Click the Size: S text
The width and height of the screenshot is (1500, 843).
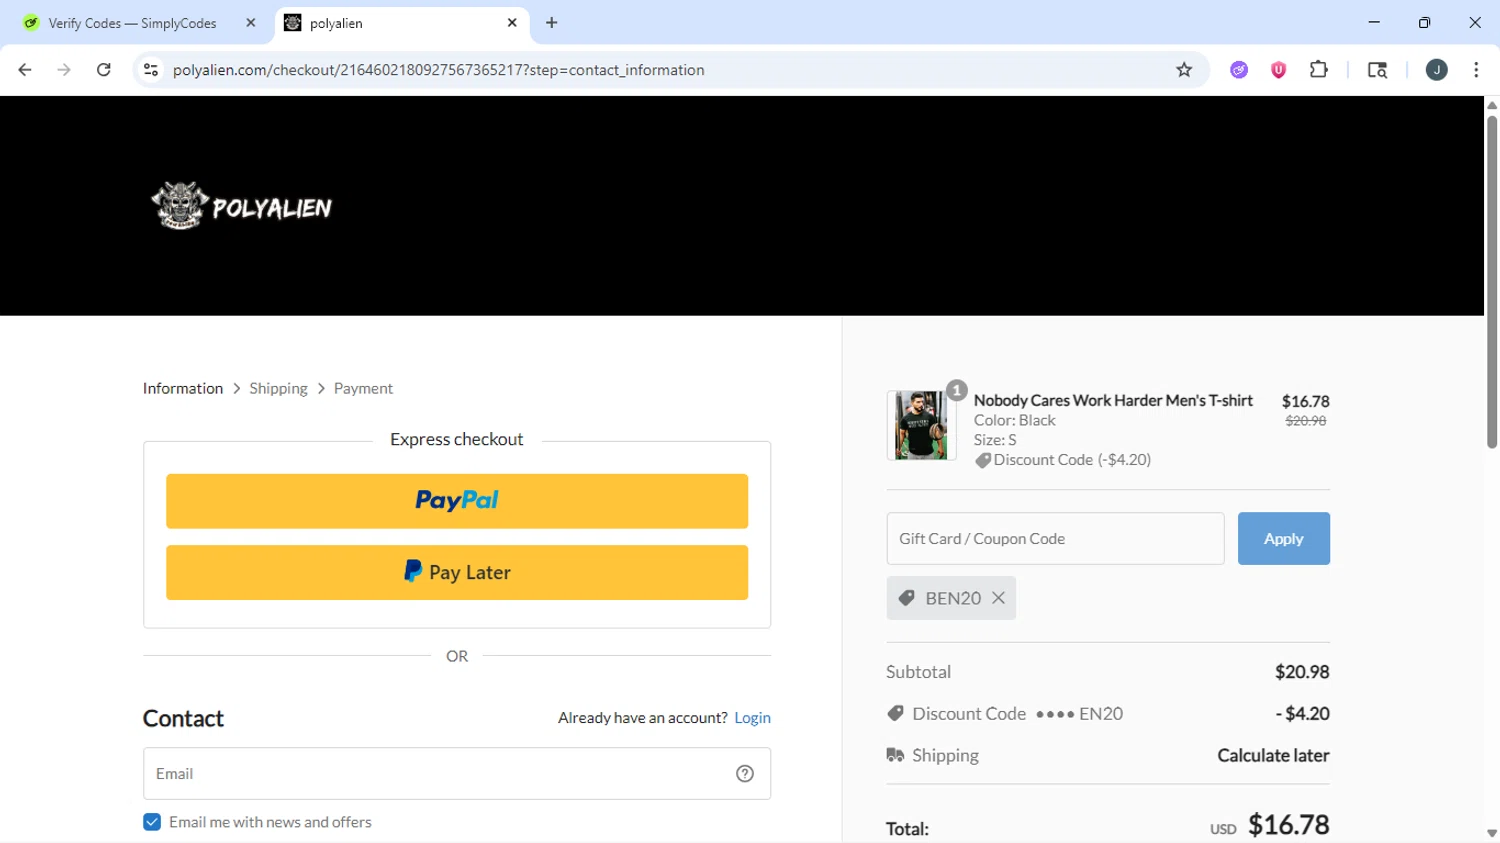[x=995, y=440]
